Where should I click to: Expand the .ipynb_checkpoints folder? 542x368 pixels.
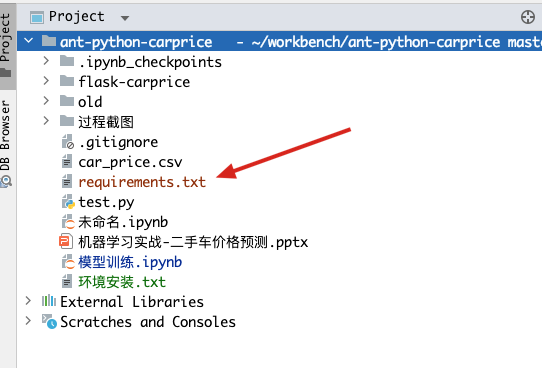click(46, 61)
